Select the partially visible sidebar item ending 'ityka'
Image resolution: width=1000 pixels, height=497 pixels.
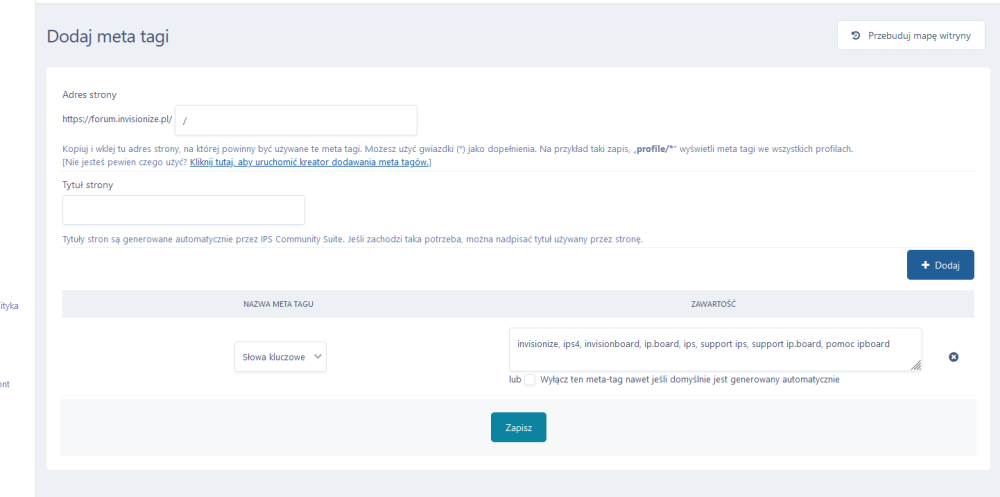[x=9, y=307]
